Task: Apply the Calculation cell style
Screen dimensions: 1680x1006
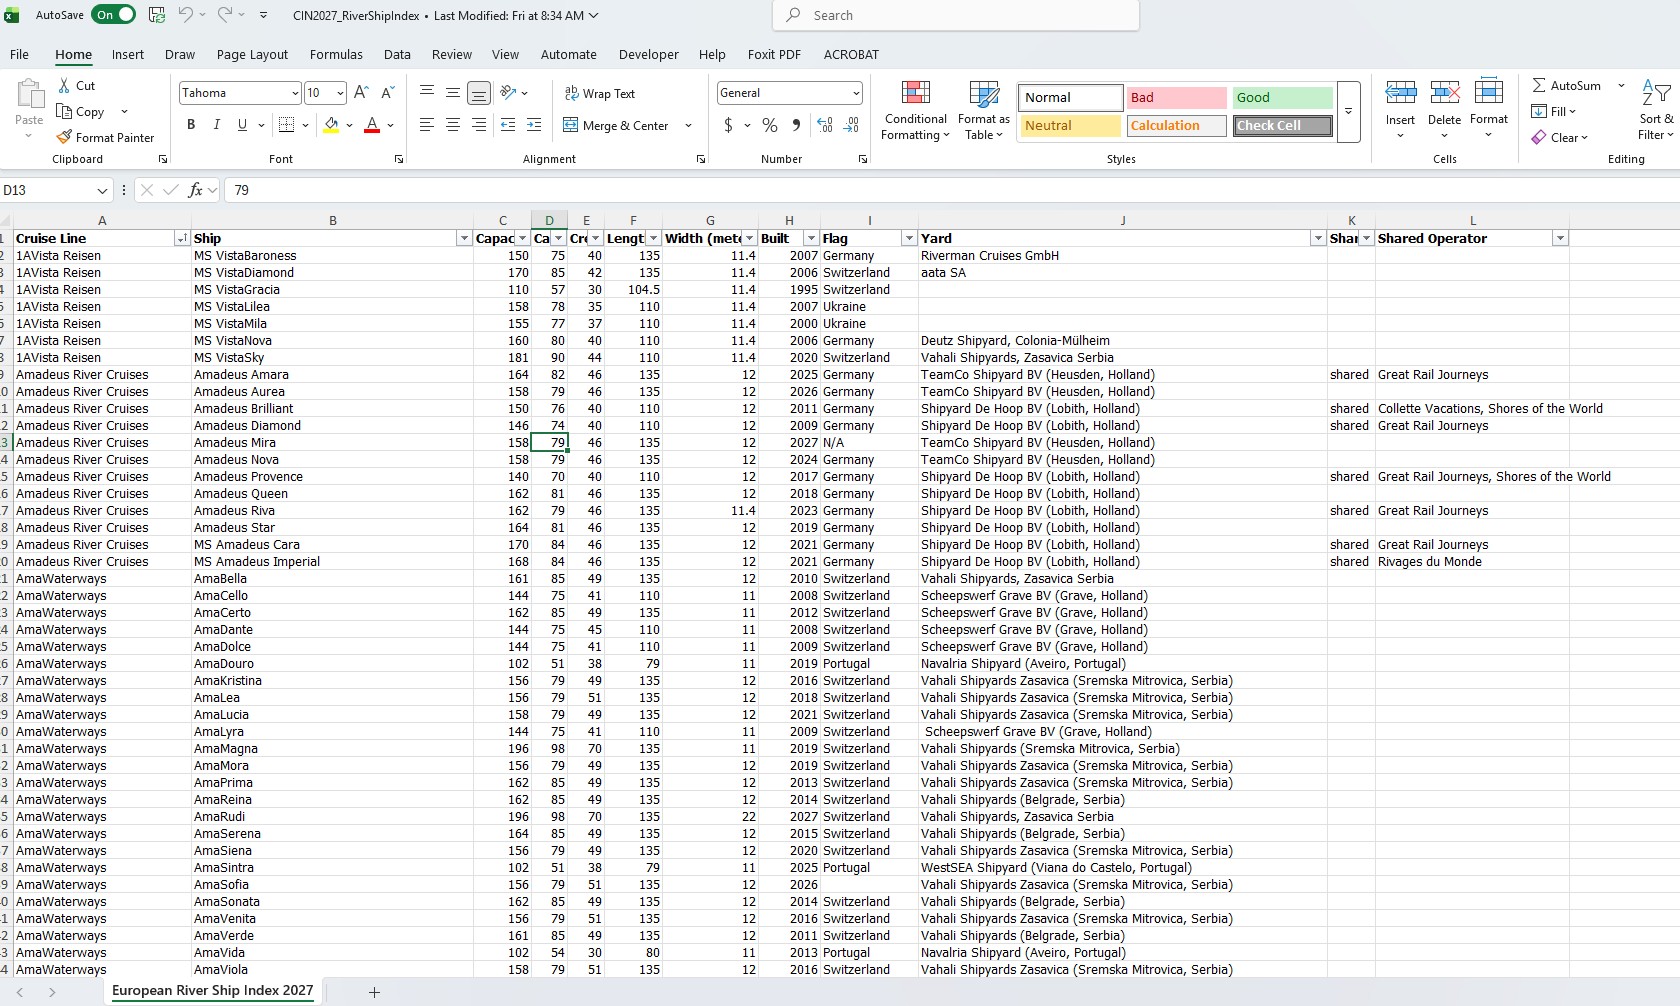Action: pyautogui.click(x=1177, y=125)
